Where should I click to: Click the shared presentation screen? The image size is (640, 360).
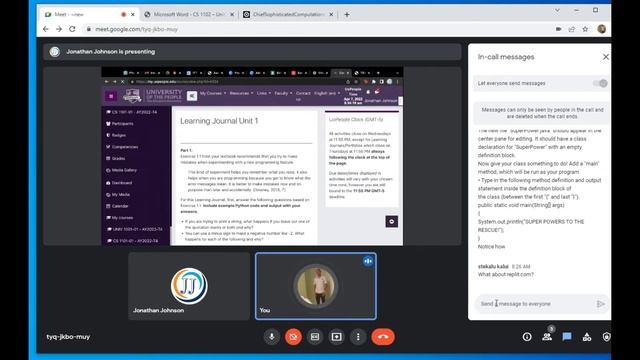(x=252, y=156)
